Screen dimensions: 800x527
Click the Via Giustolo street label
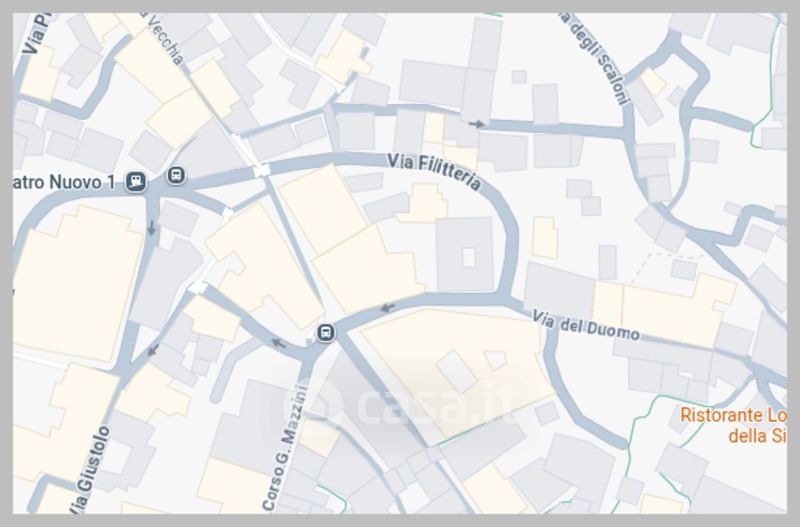[89, 470]
